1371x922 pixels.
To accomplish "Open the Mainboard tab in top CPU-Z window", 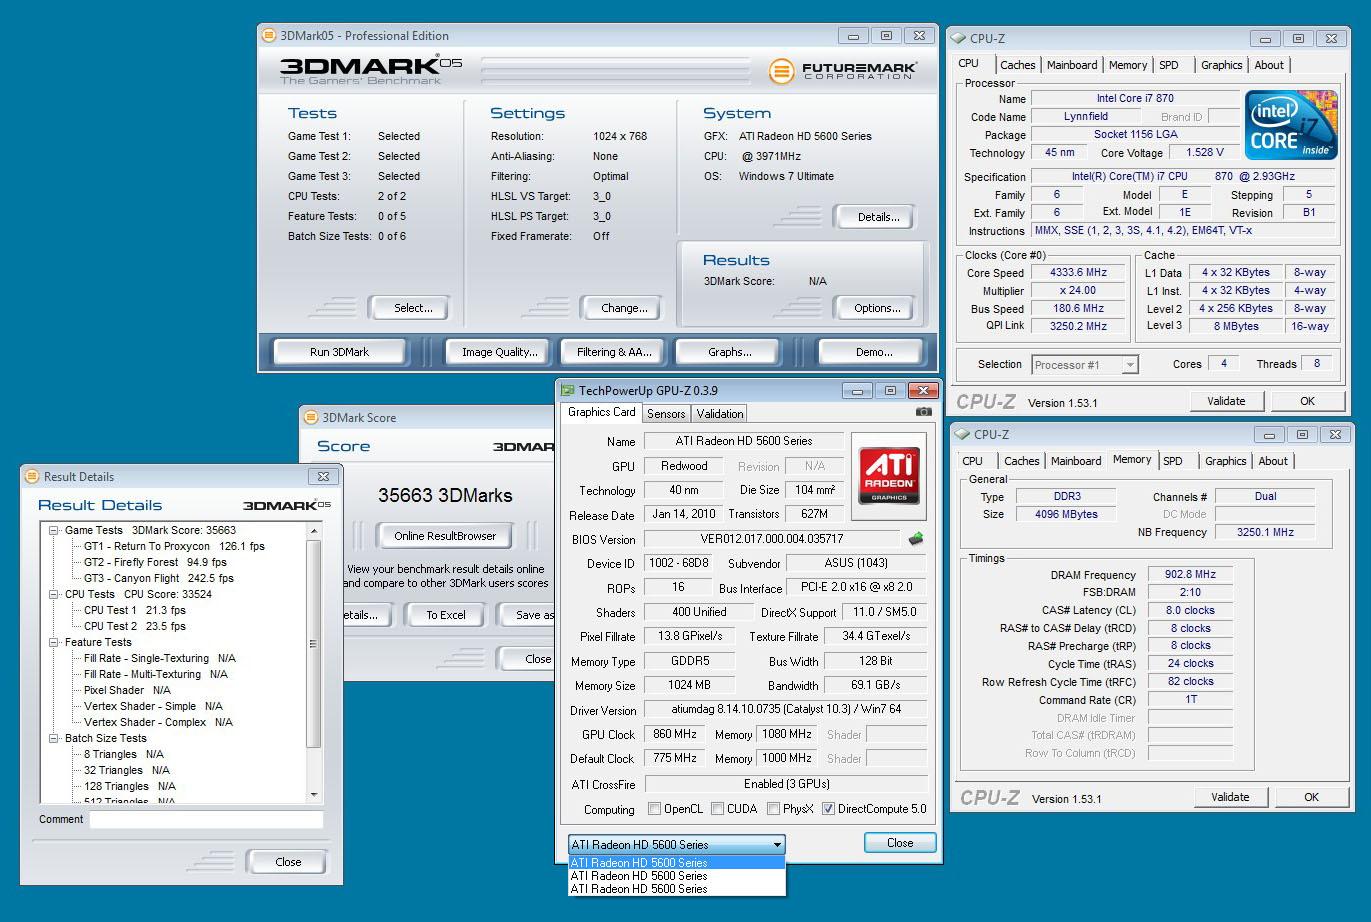I will [1072, 65].
